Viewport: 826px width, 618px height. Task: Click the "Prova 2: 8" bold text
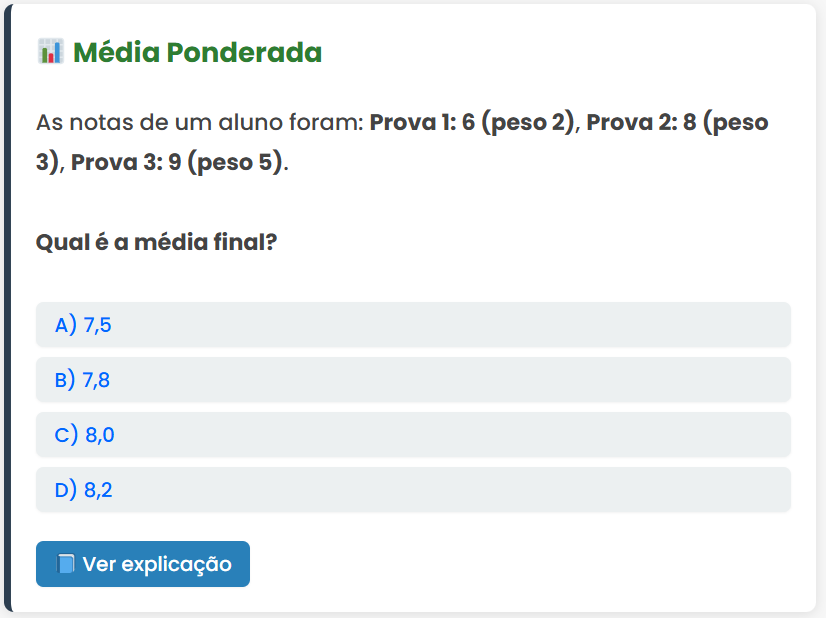coord(640,123)
